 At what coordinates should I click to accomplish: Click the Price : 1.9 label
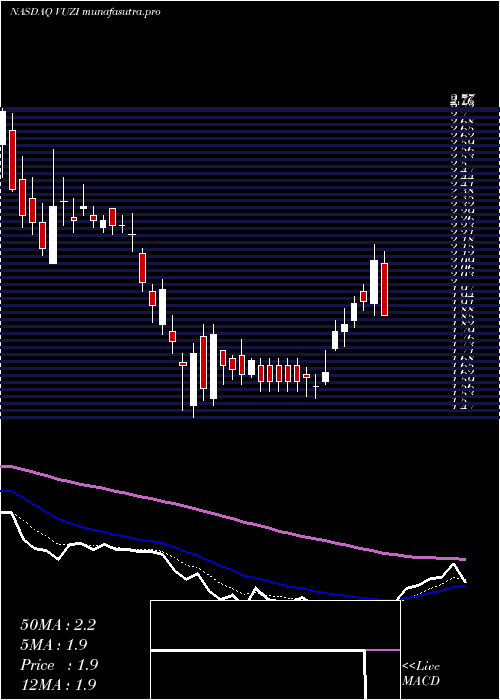[59, 665]
